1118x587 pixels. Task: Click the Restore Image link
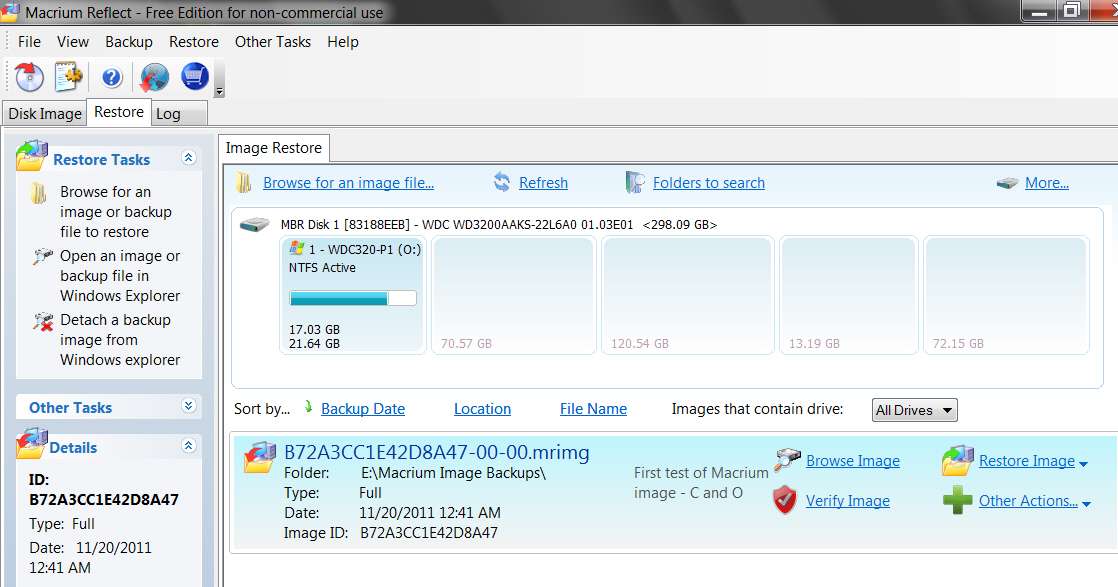[x=1027, y=461]
